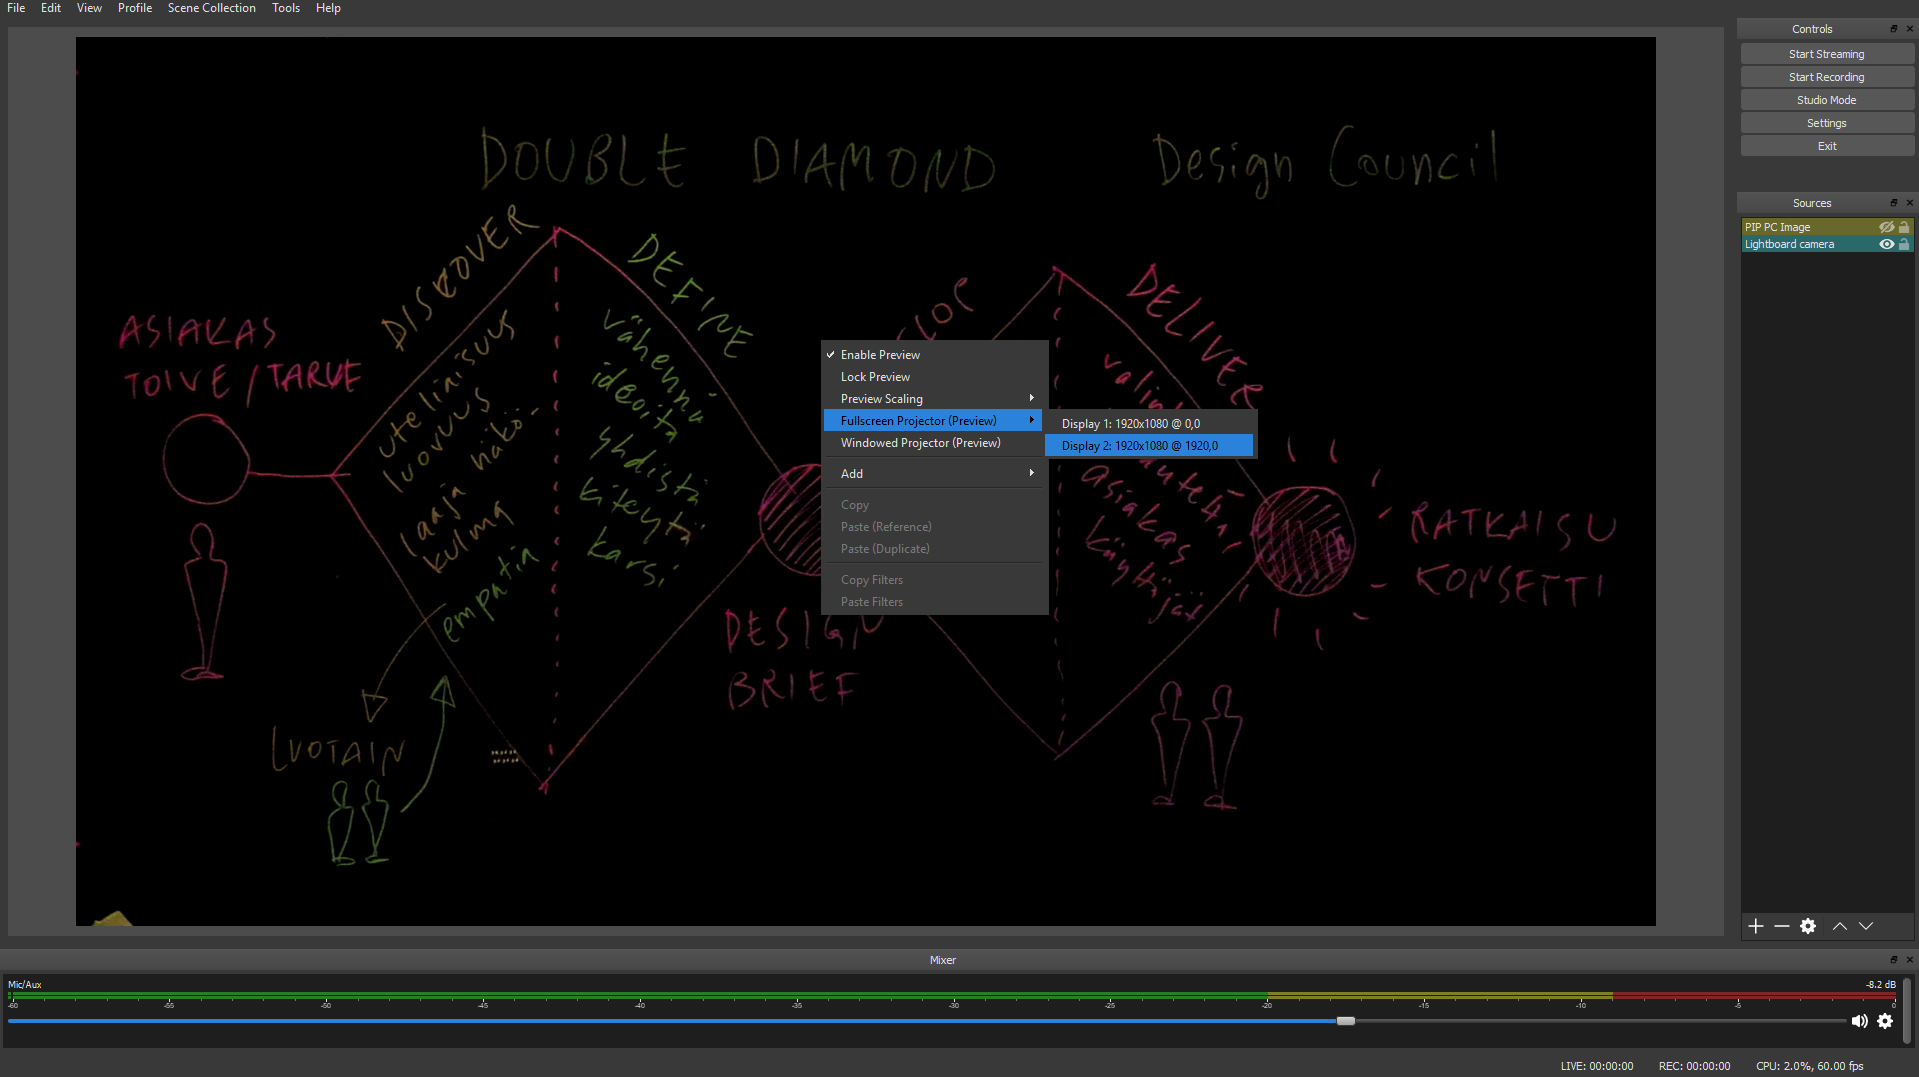The height and width of the screenshot is (1077, 1919).
Task: Hide the Lightboard camera source
Action: pos(1886,244)
